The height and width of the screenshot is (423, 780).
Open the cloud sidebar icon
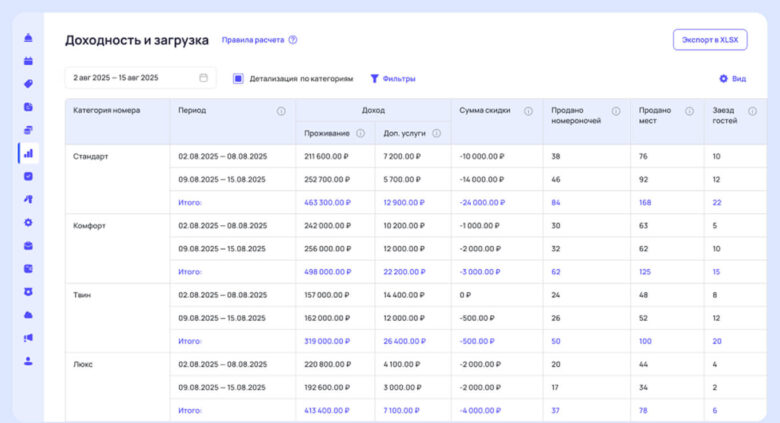click(28, 315)
